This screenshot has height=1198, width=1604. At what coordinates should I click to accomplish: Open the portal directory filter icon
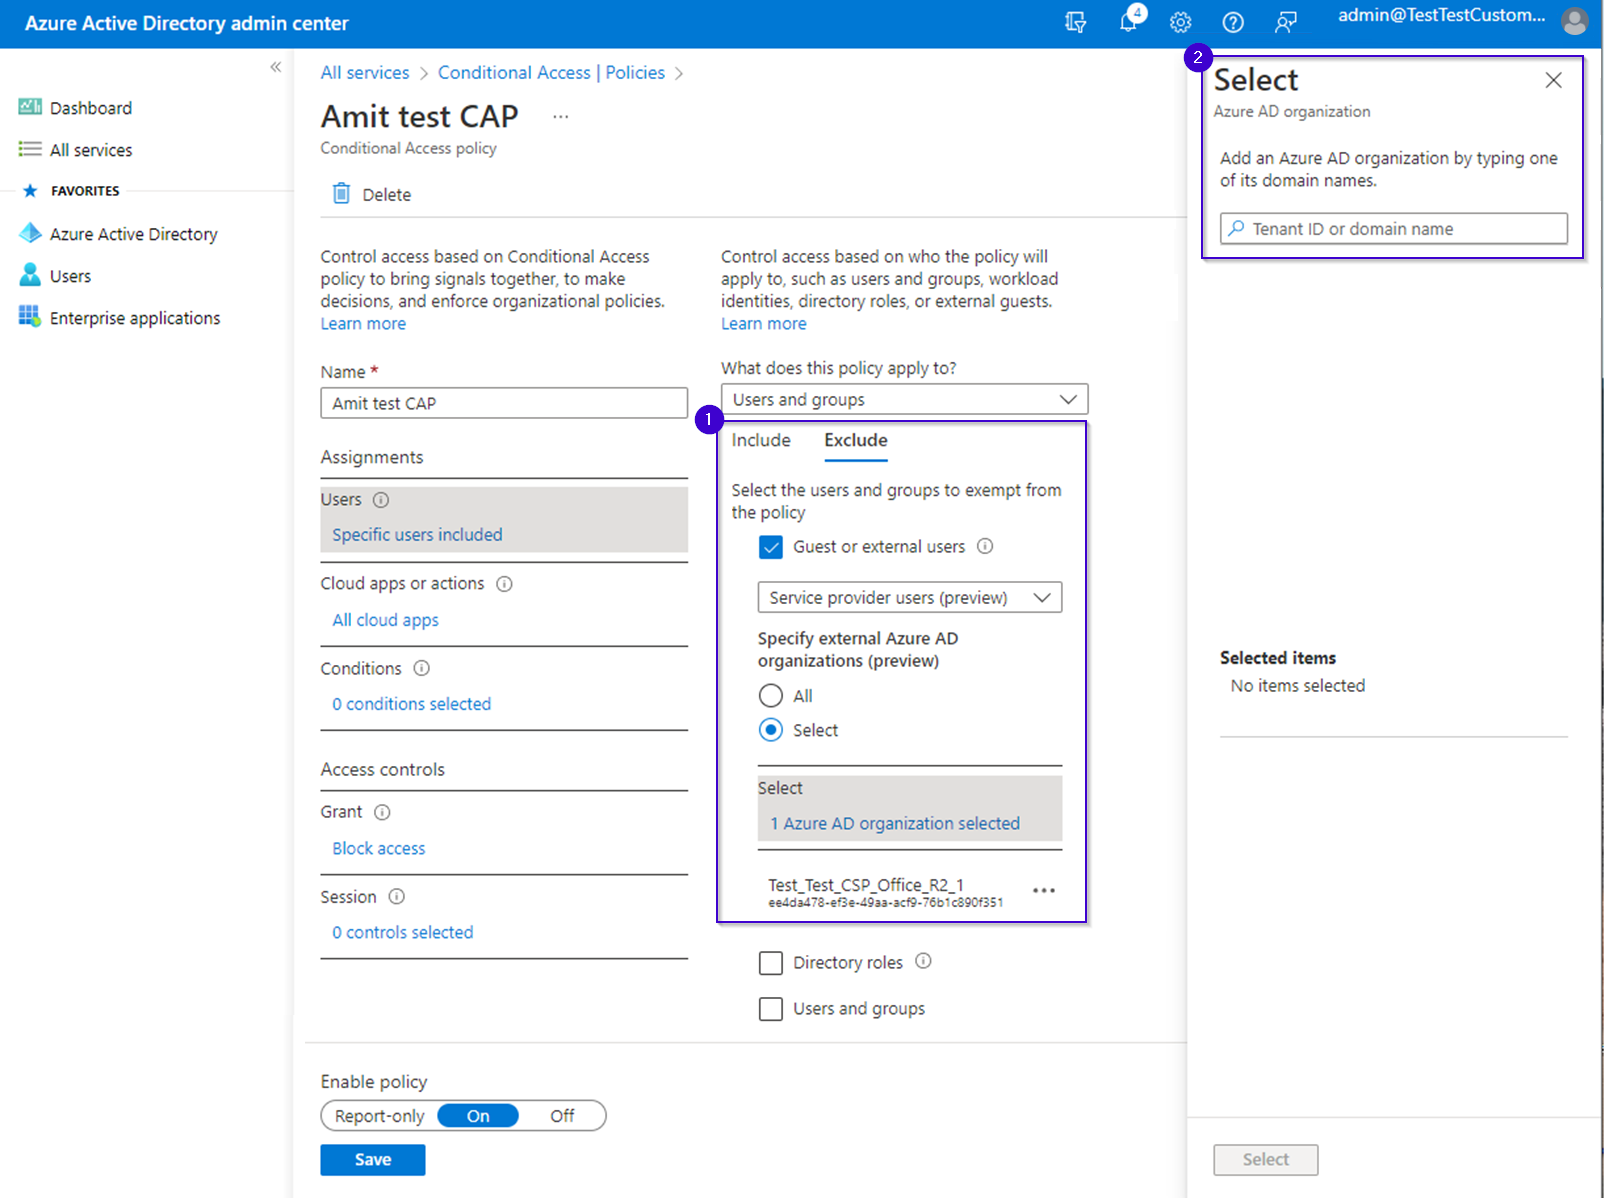[x=1076, y=22]
